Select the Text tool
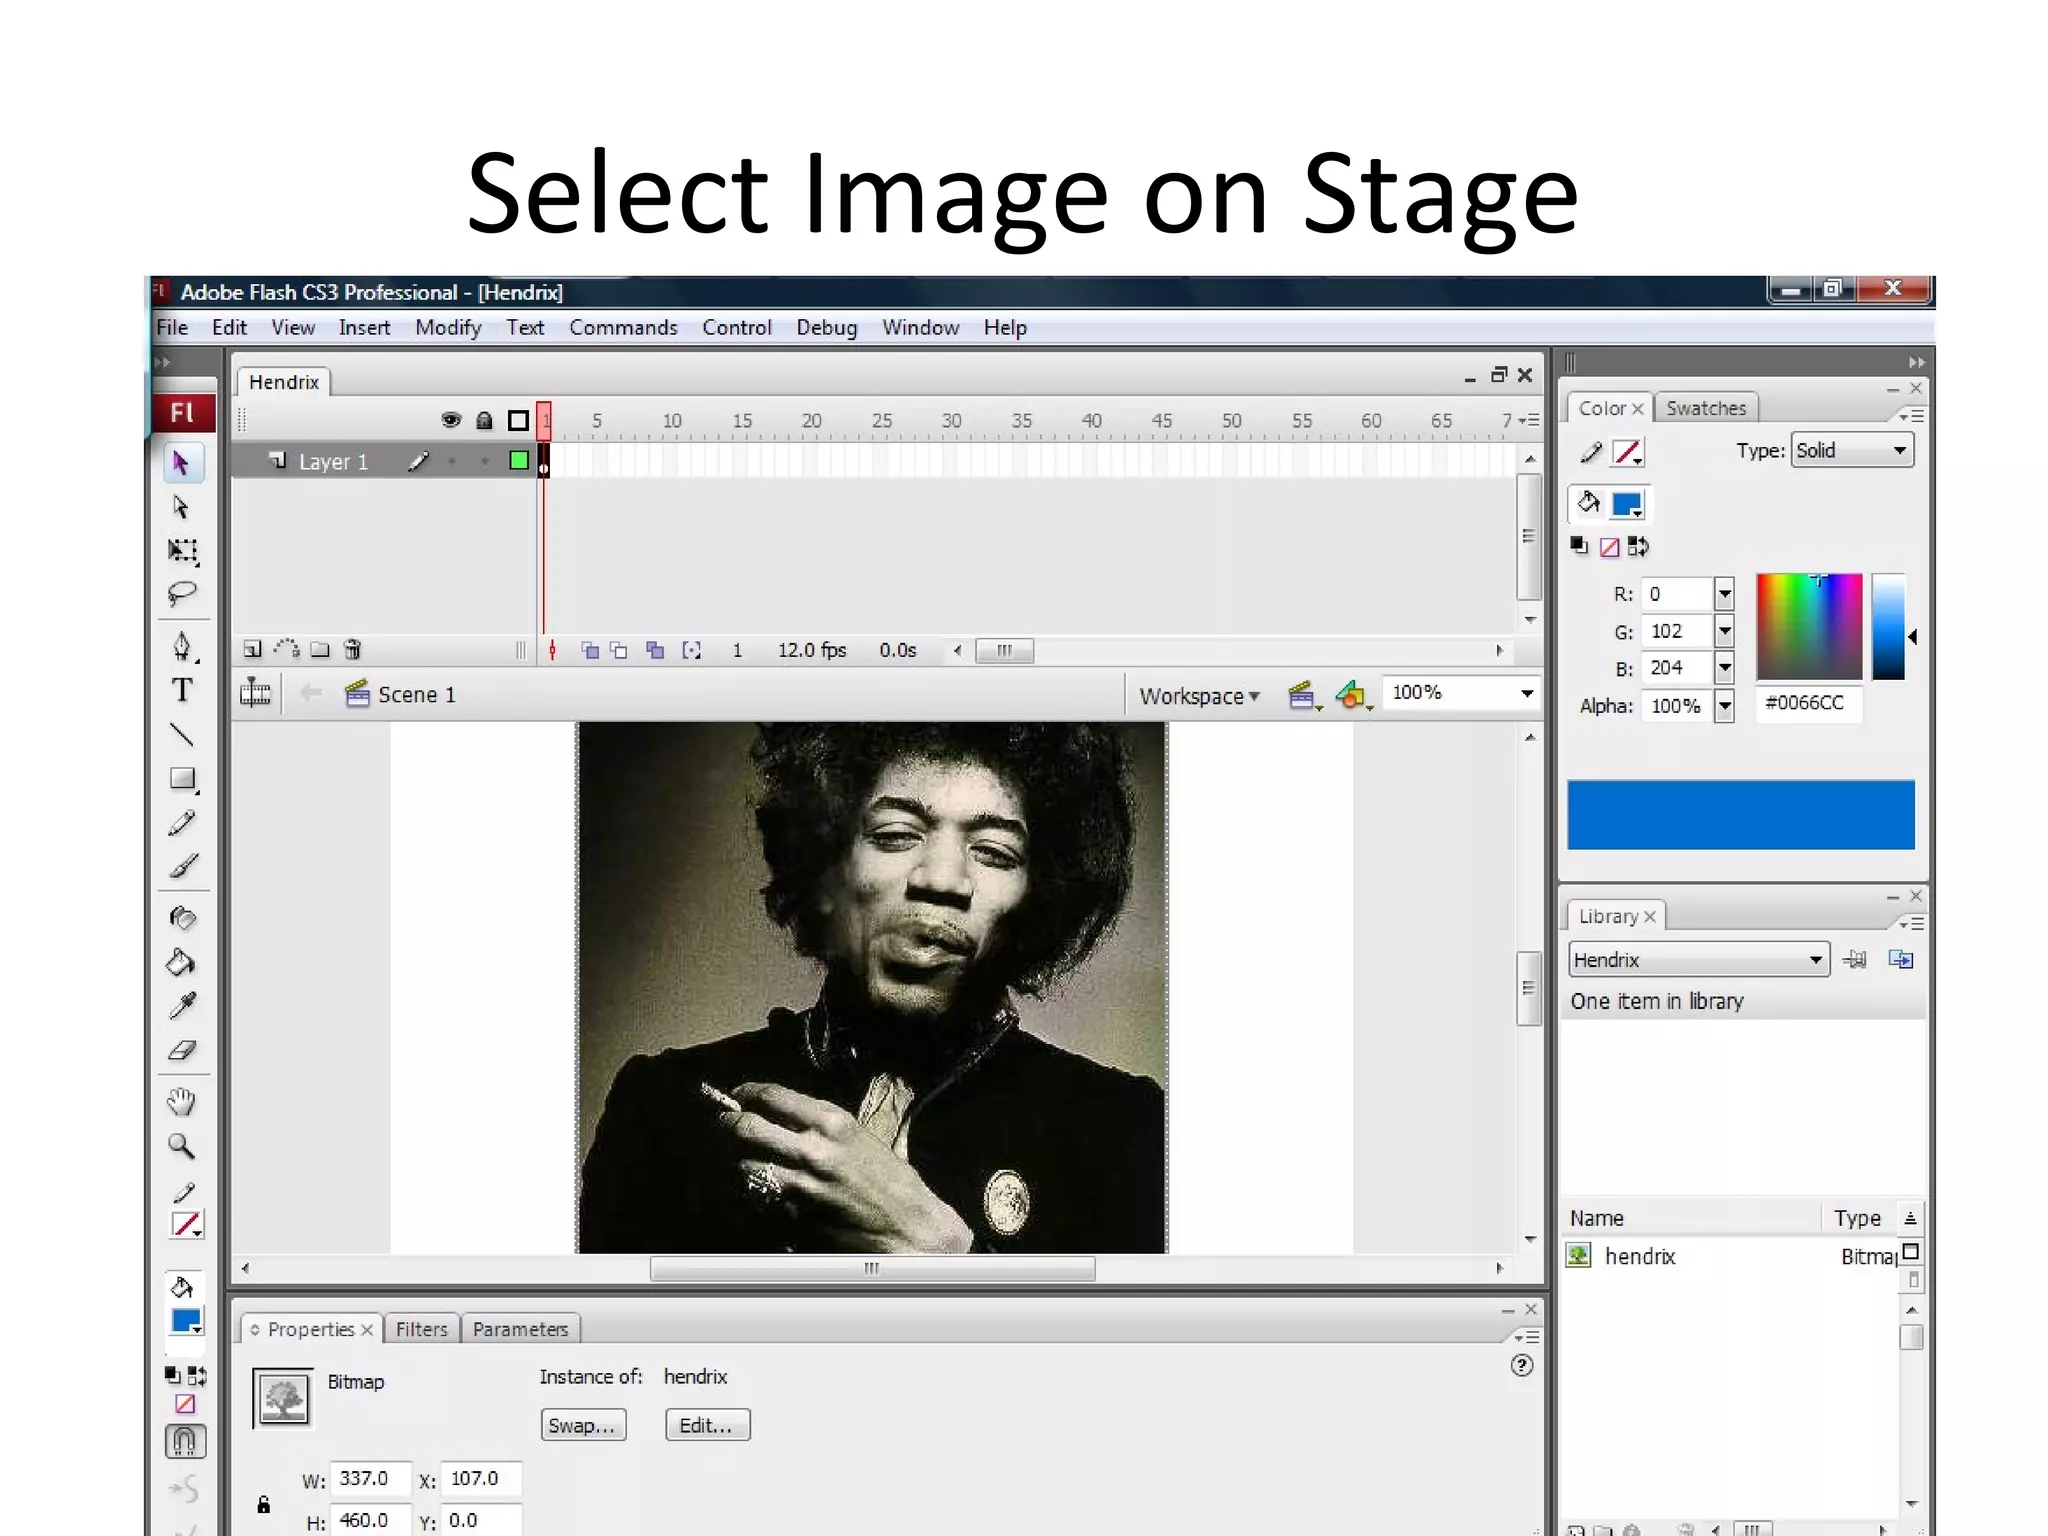Screen dimensions: 2048x1536 (182, 690)
